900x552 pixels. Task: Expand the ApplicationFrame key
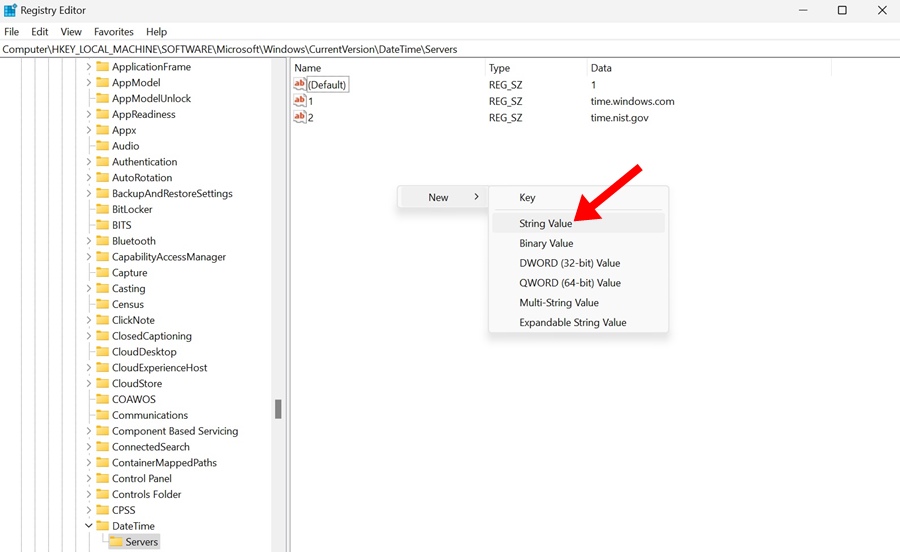click(x=88, y=67)
